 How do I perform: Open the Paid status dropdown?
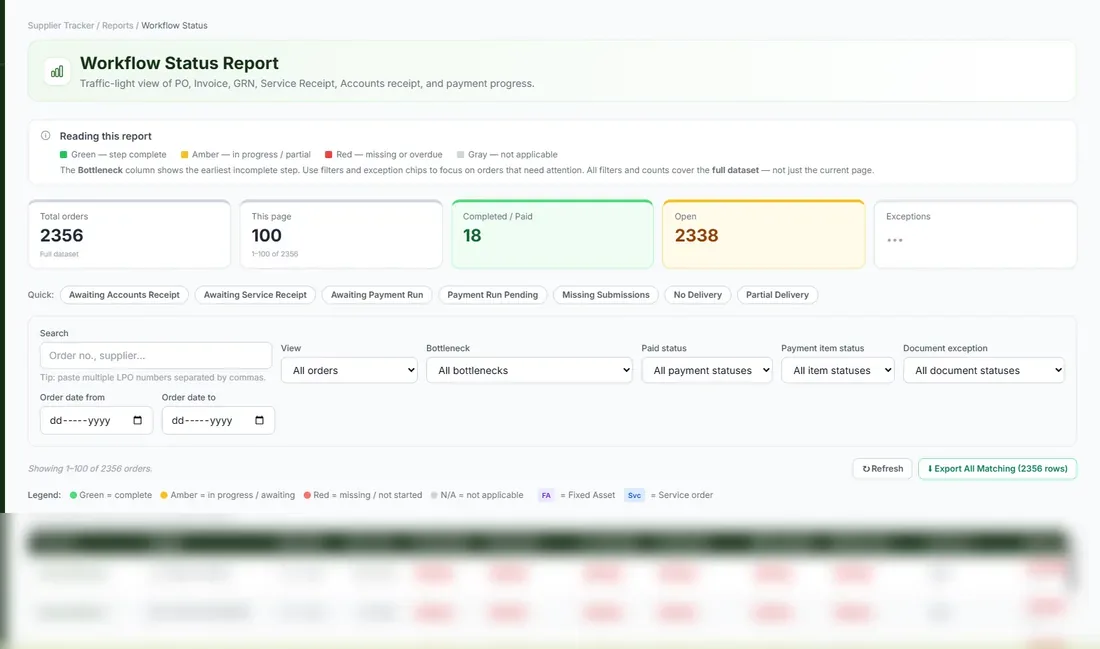(x=707, y=370)
